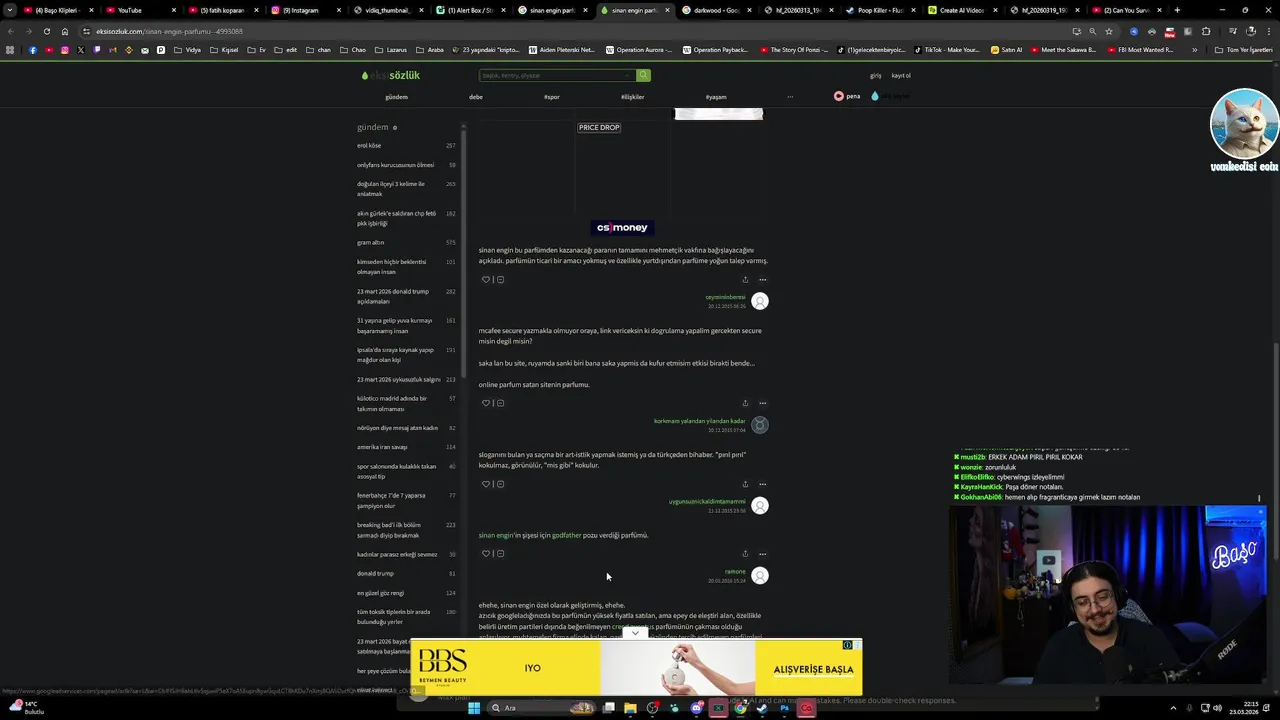1280x720 pixels.
Task: Click author name ramone
Action: (x=735, y=572)
